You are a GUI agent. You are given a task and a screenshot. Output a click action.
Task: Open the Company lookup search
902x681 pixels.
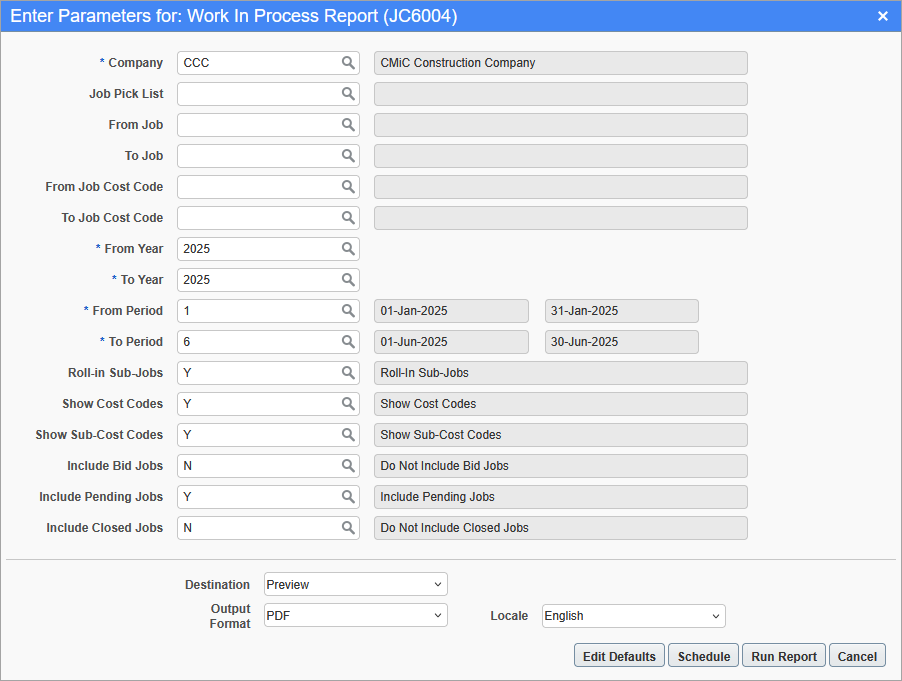click(349, 62)
